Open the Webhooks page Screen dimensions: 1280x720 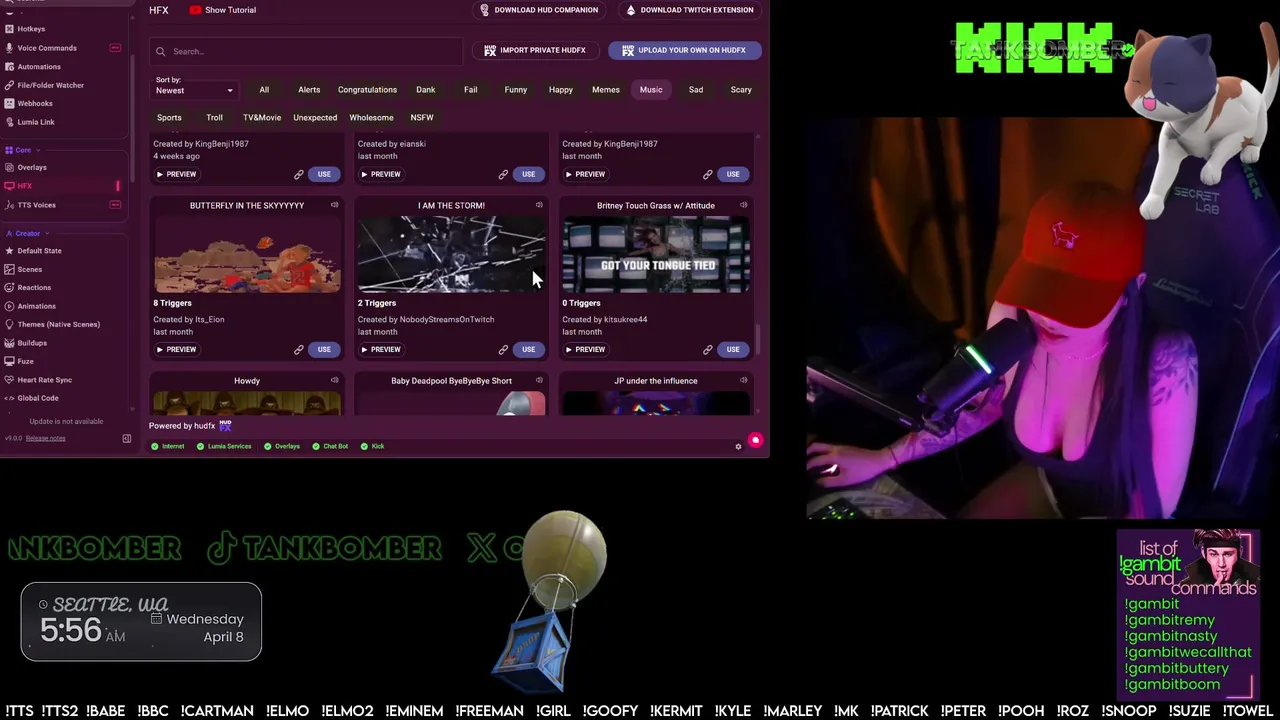tap(35, 103)
